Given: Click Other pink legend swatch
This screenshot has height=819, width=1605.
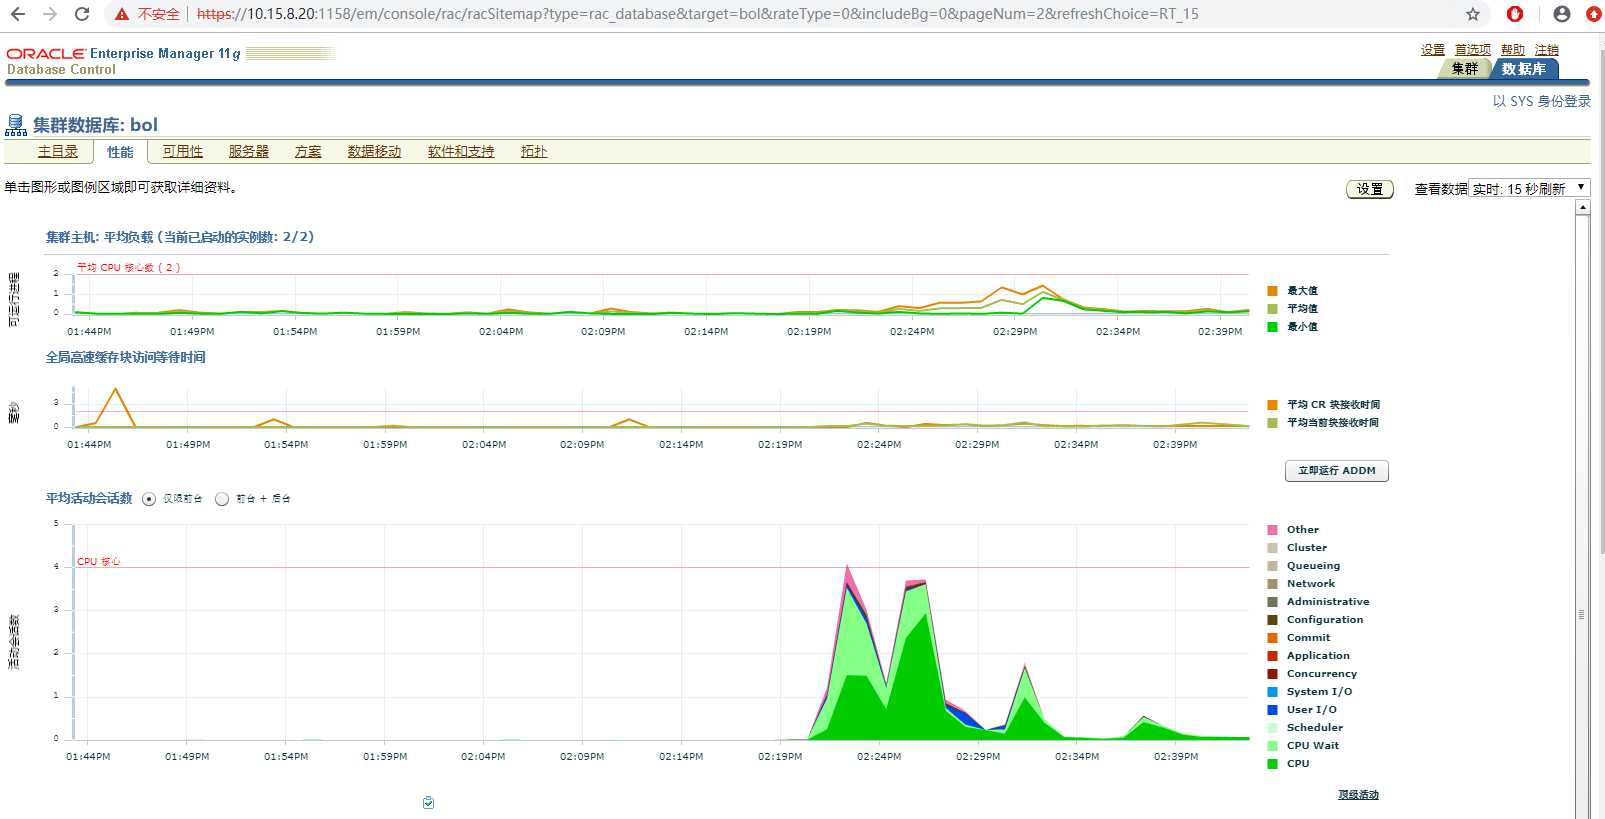Looking at the screenshot, I should pos(1272,530).
